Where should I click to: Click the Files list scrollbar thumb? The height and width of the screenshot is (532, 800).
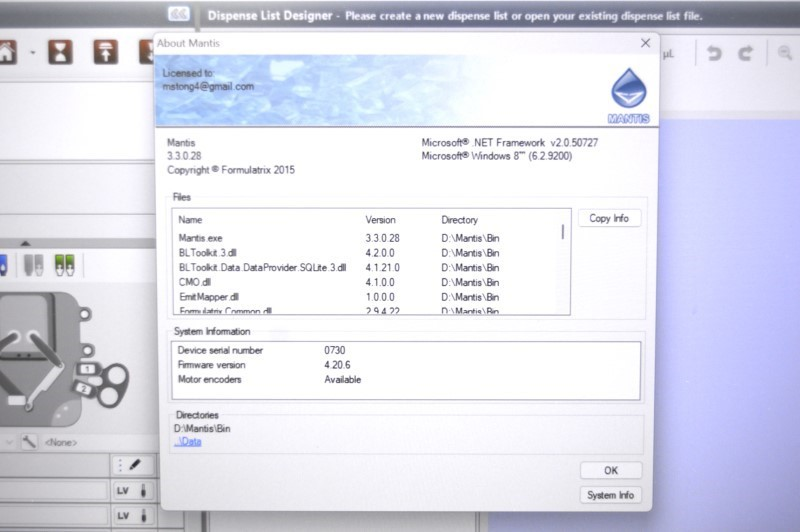pyautogui.click(x=563, y=232)
